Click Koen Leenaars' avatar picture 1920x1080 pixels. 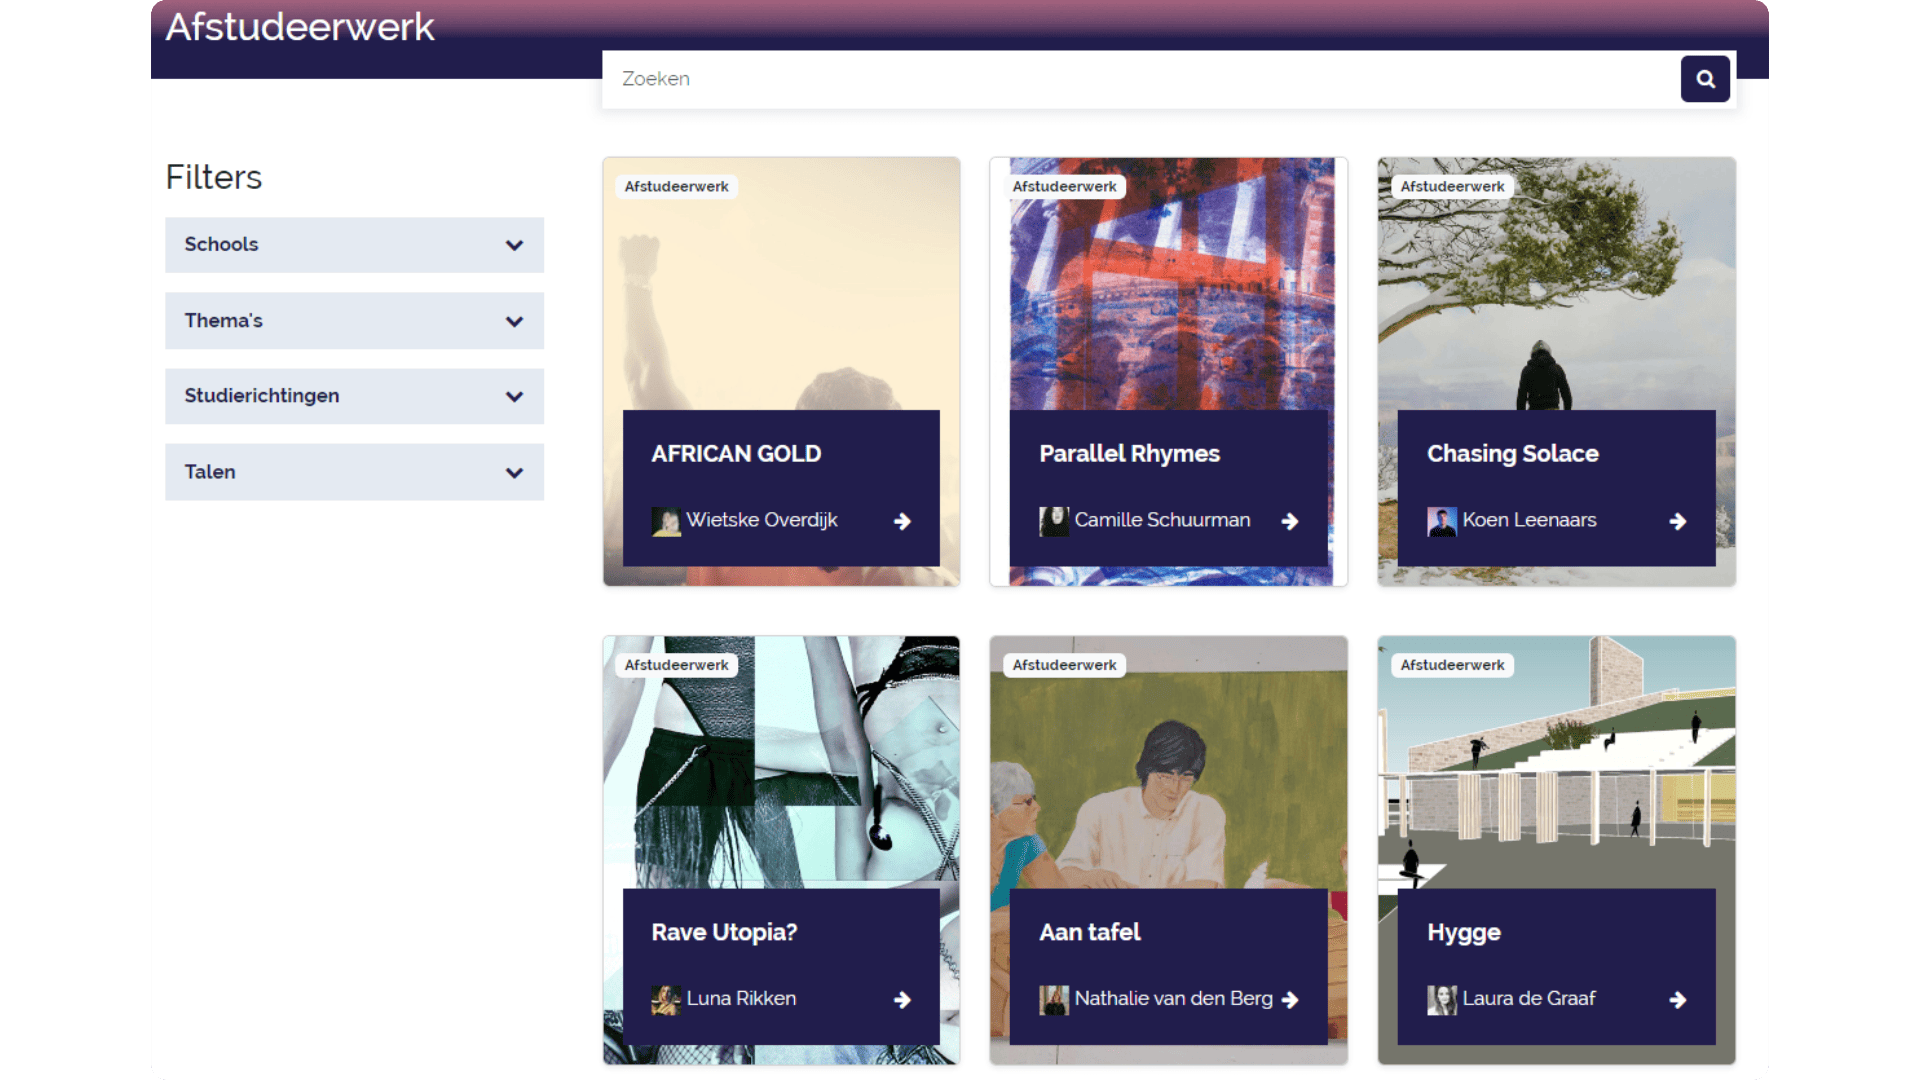click(1441, 521)
